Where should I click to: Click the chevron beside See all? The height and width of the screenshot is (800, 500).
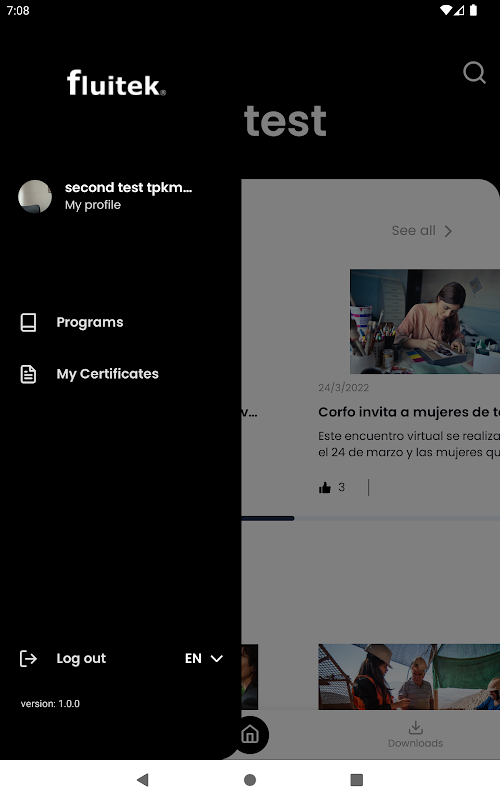448,231
